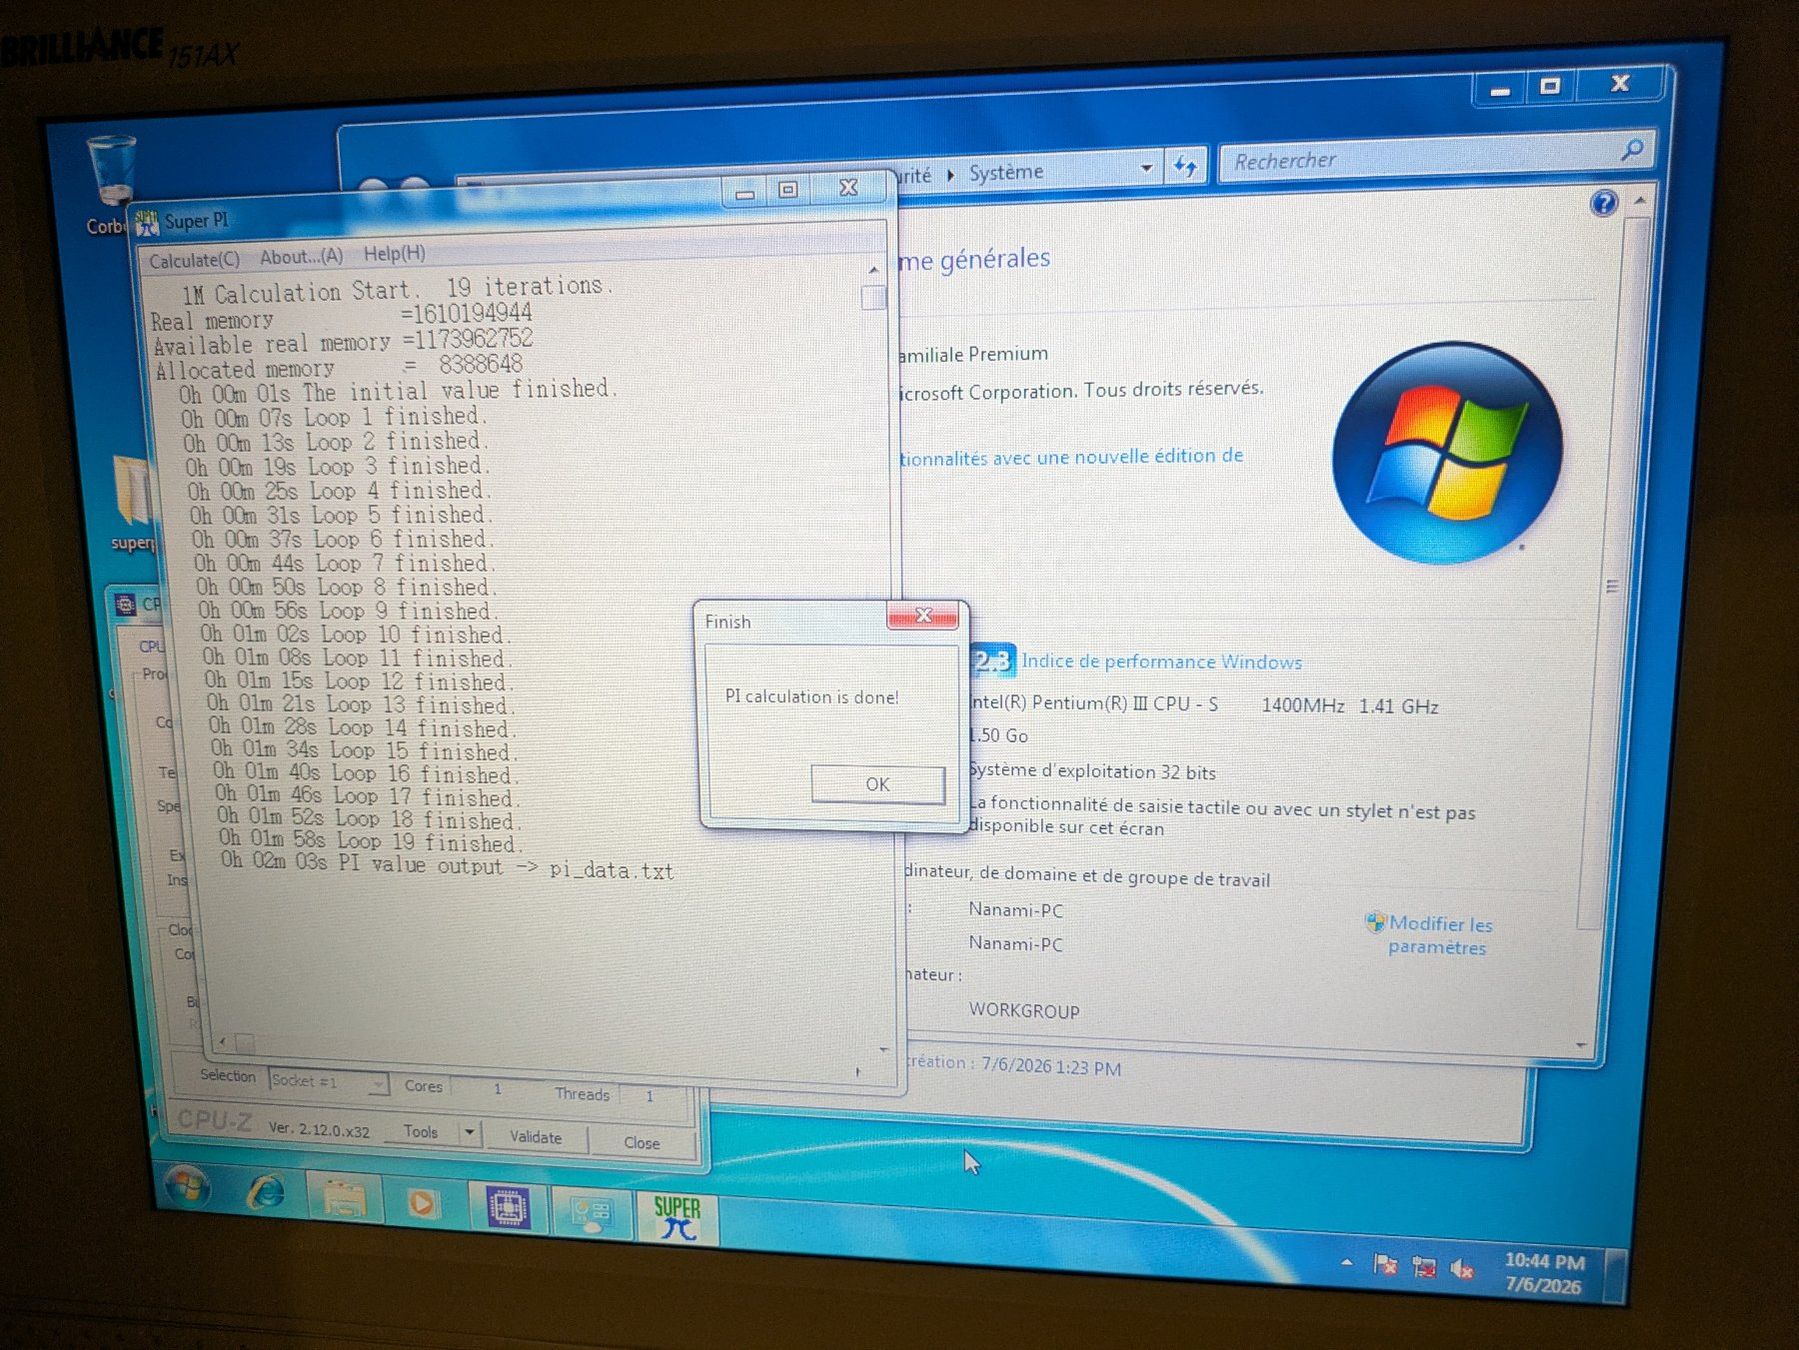Click 'PI calculation is done!' message
This screenshot has width=1799, height=1350.
pos(811,696)
